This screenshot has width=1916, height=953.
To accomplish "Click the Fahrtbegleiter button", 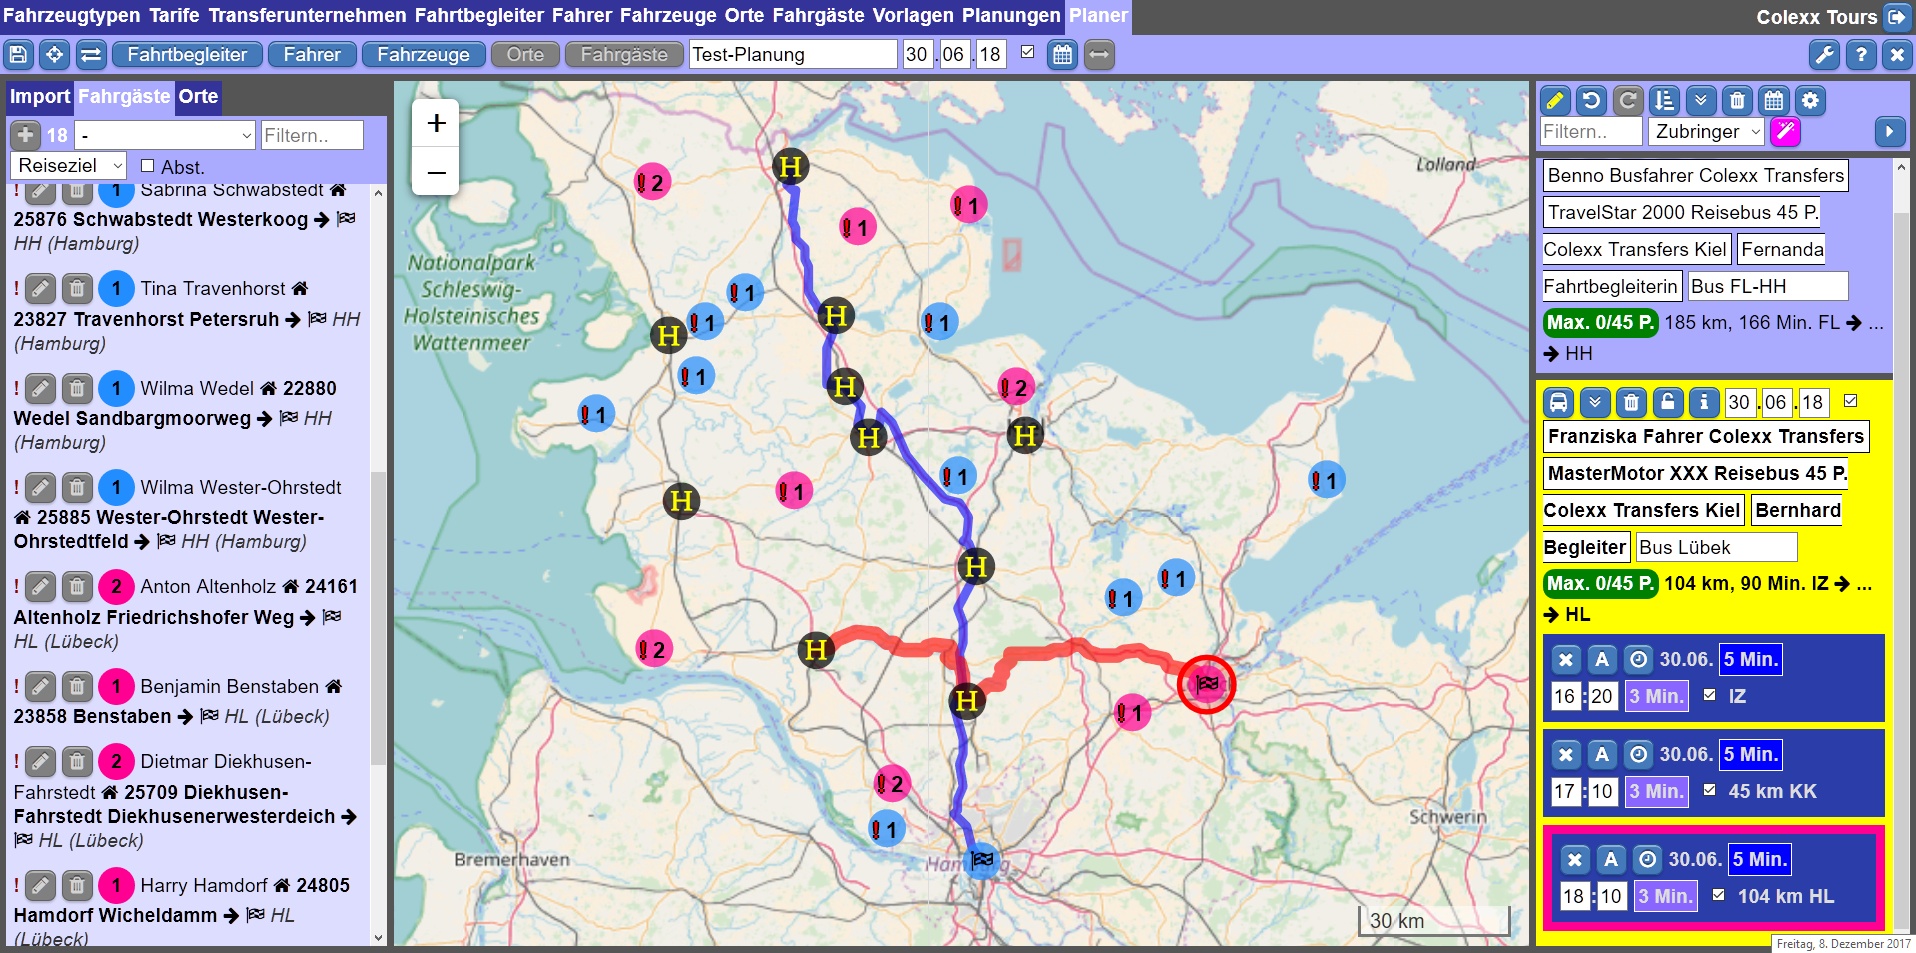I will [x=187, y=55].
